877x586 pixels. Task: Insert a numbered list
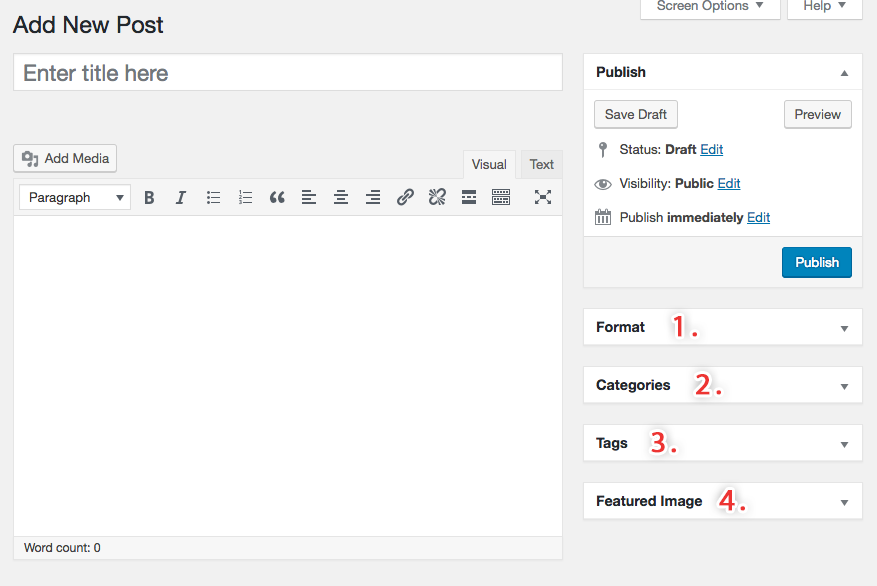coord(245,198)
